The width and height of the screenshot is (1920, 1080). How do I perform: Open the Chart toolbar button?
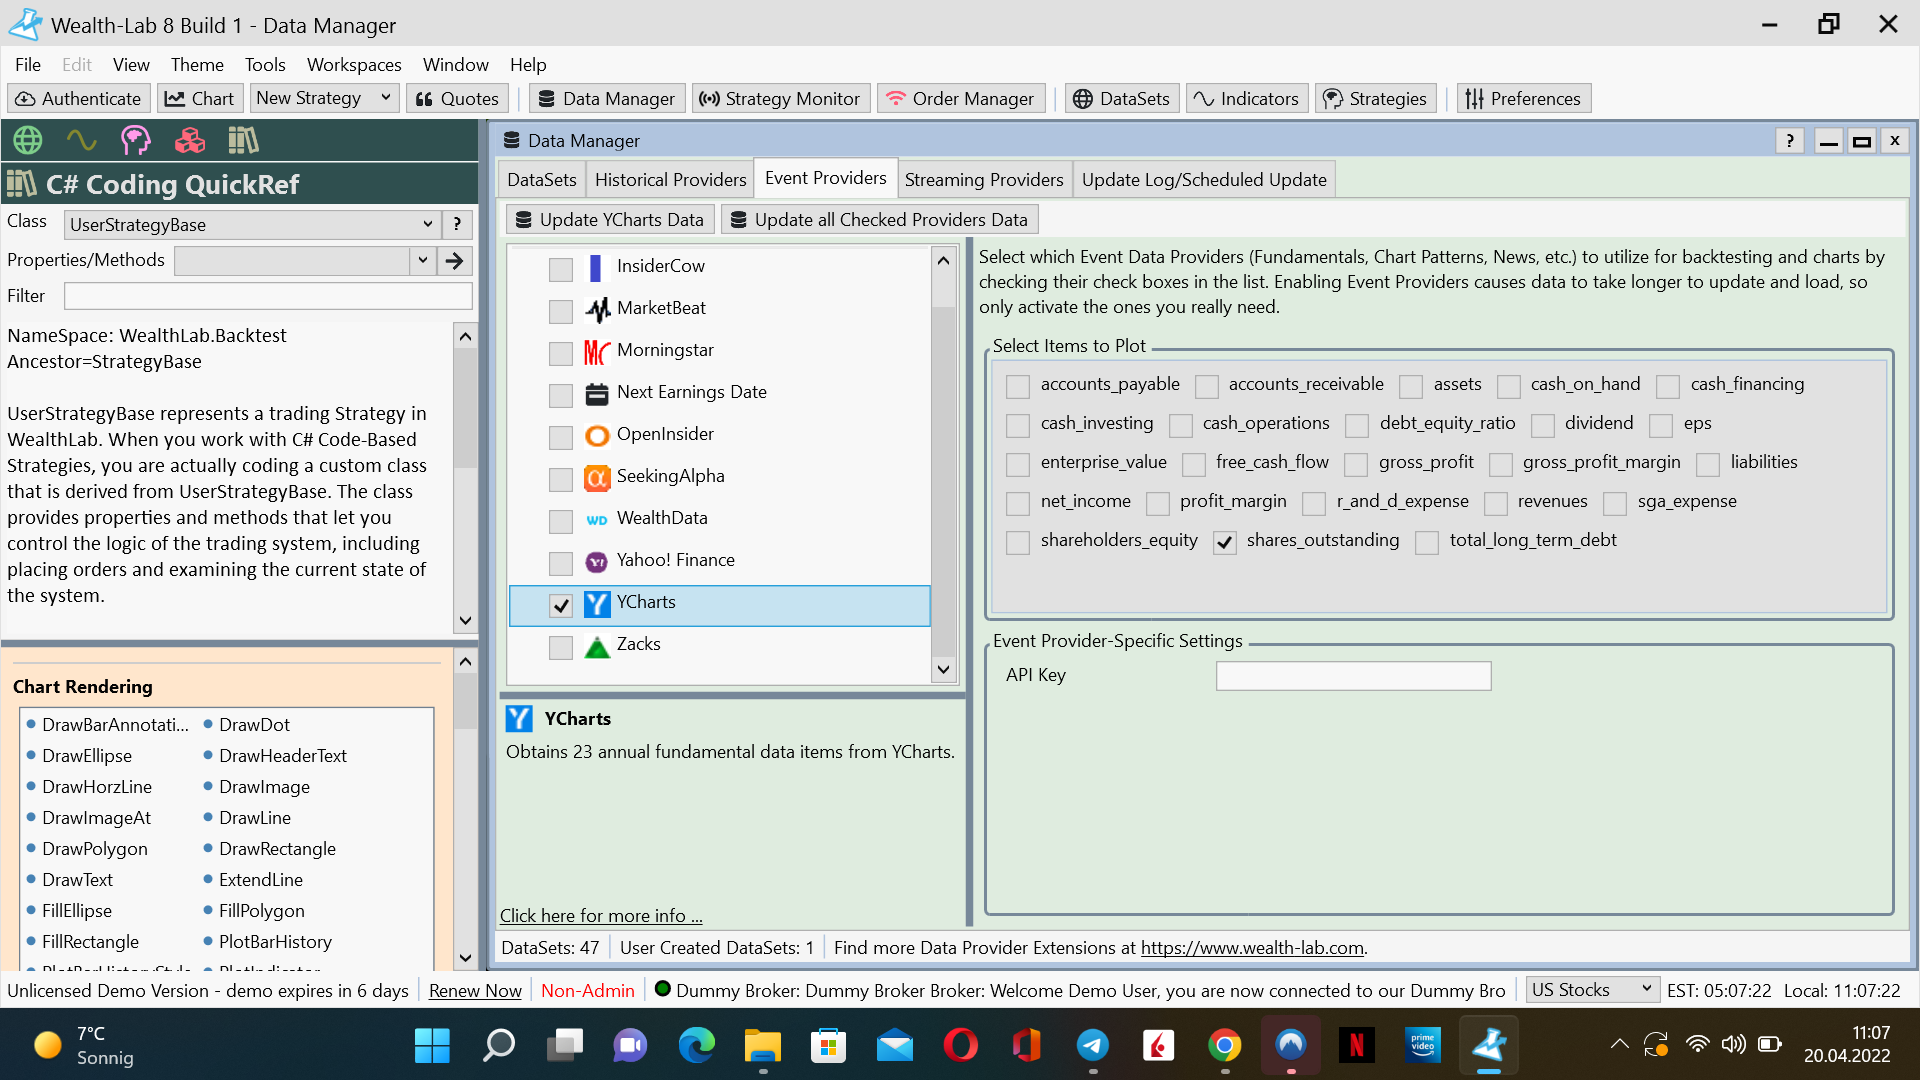(199, 98)
